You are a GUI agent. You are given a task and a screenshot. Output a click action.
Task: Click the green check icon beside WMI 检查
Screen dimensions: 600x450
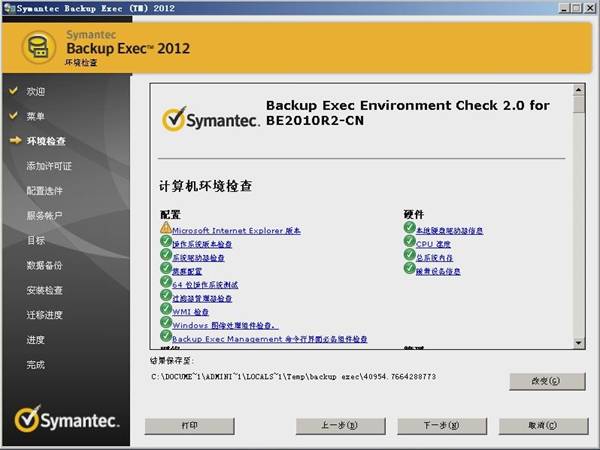click(x=166, y=311)
